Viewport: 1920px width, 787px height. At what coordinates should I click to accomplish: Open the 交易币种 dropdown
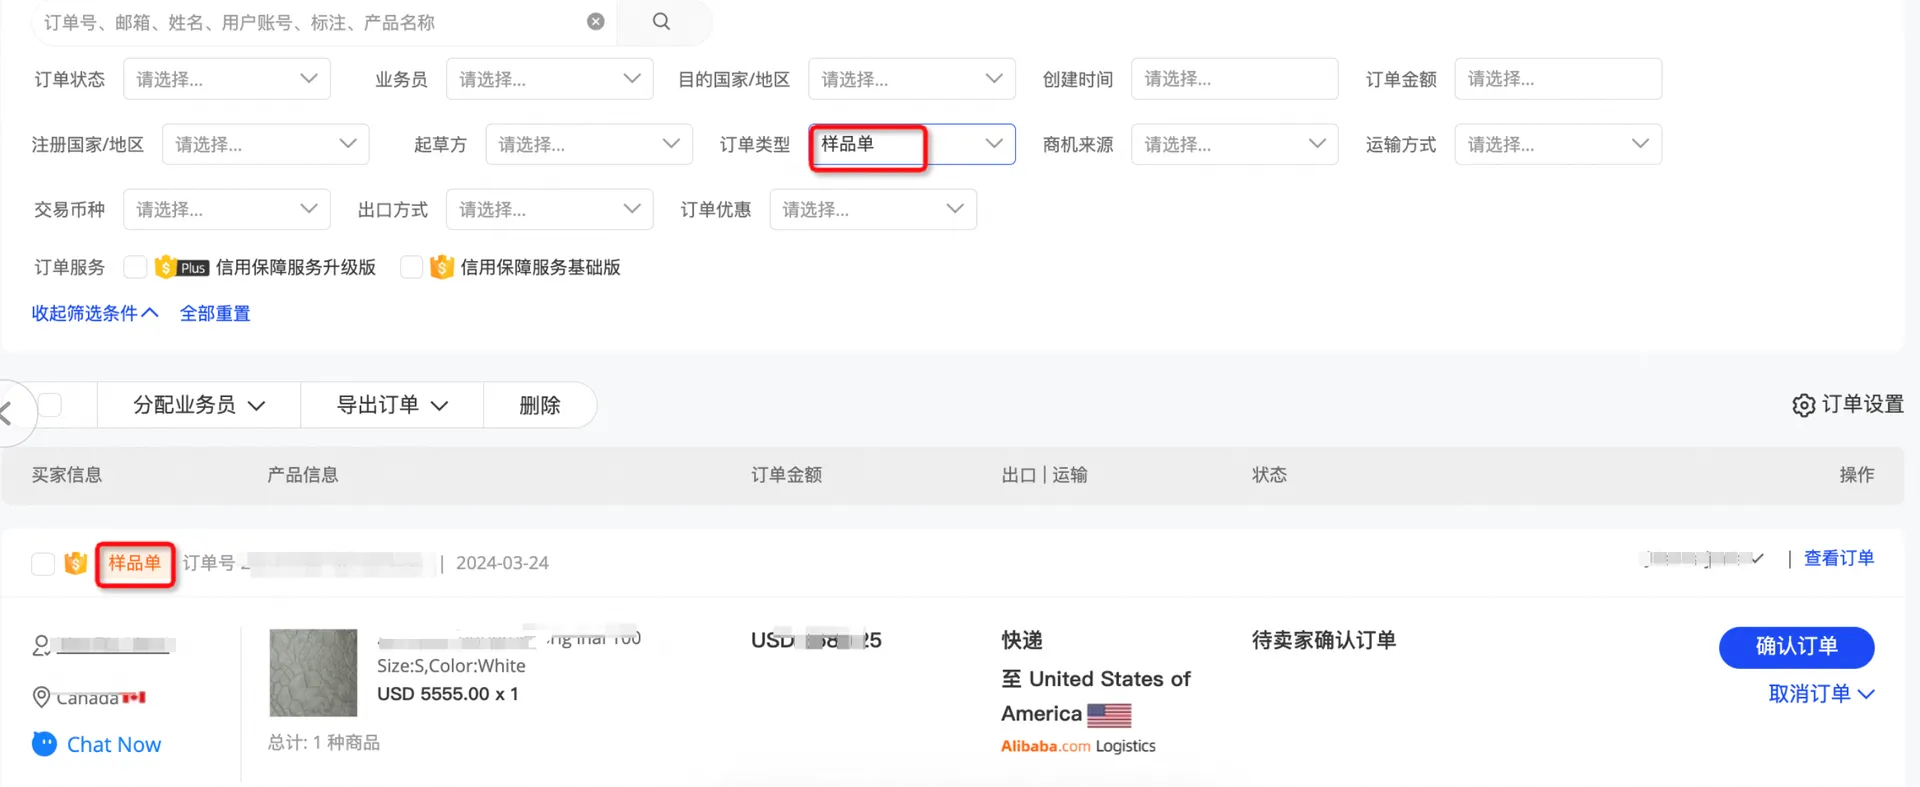(226, 209)
